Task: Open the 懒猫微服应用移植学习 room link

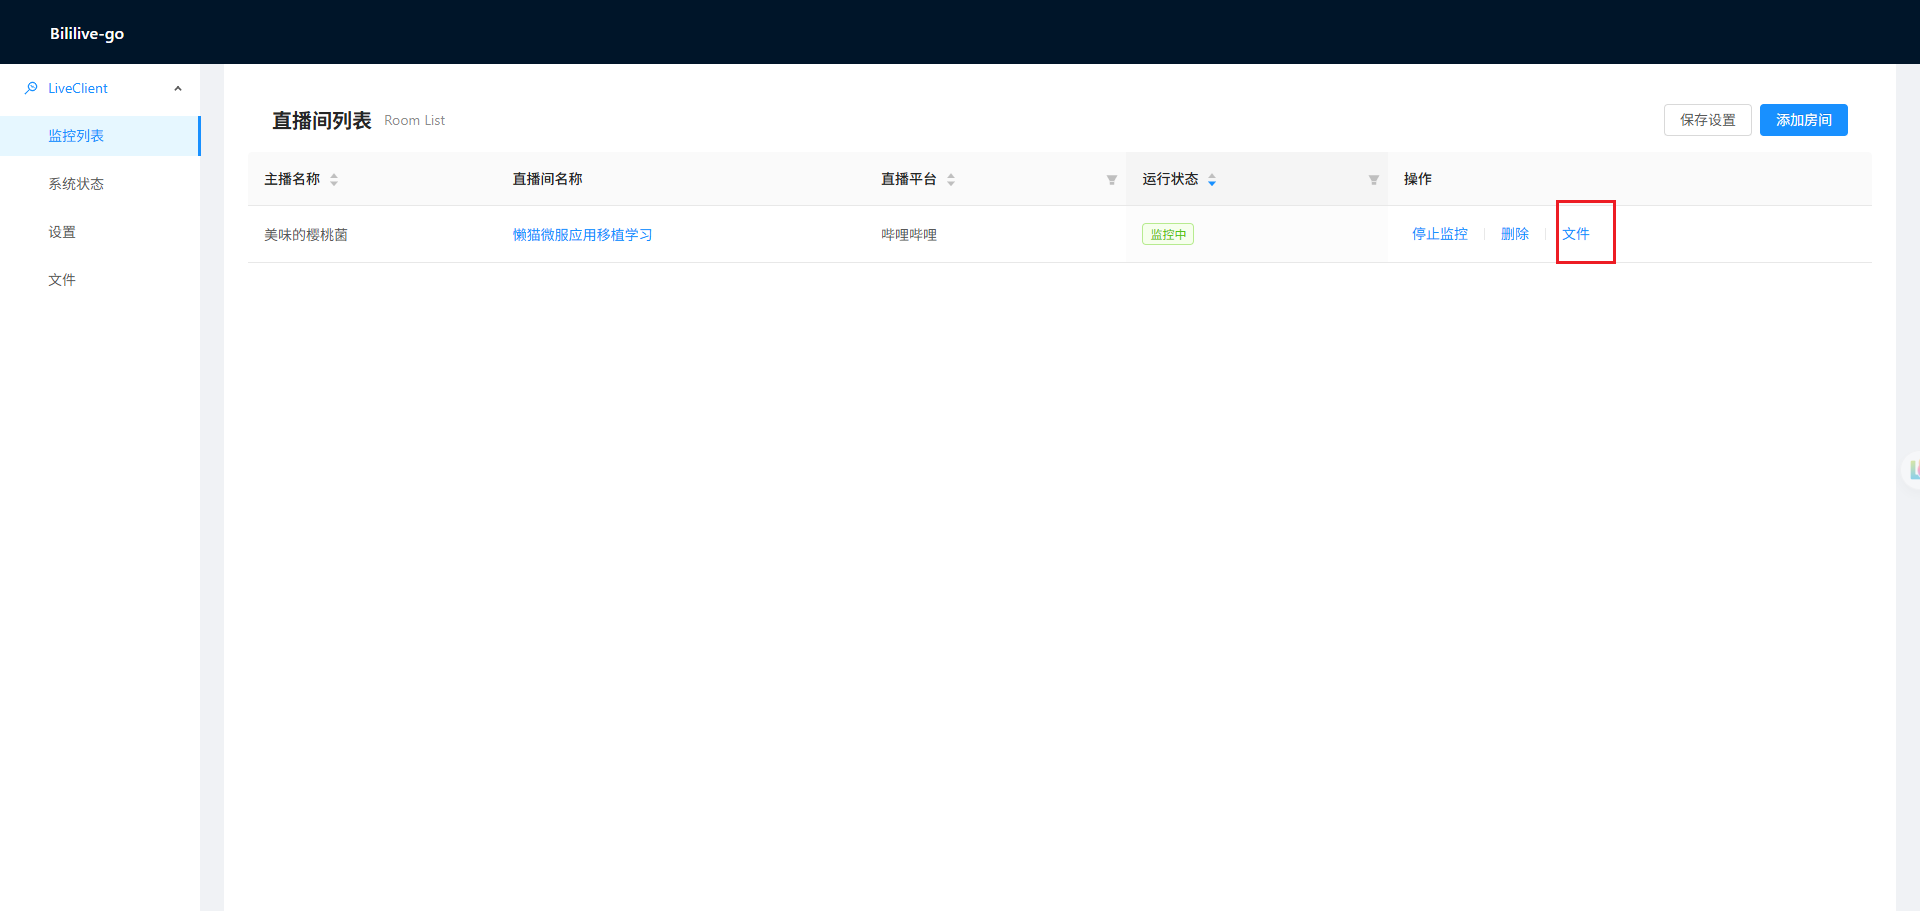Action: 583,235
